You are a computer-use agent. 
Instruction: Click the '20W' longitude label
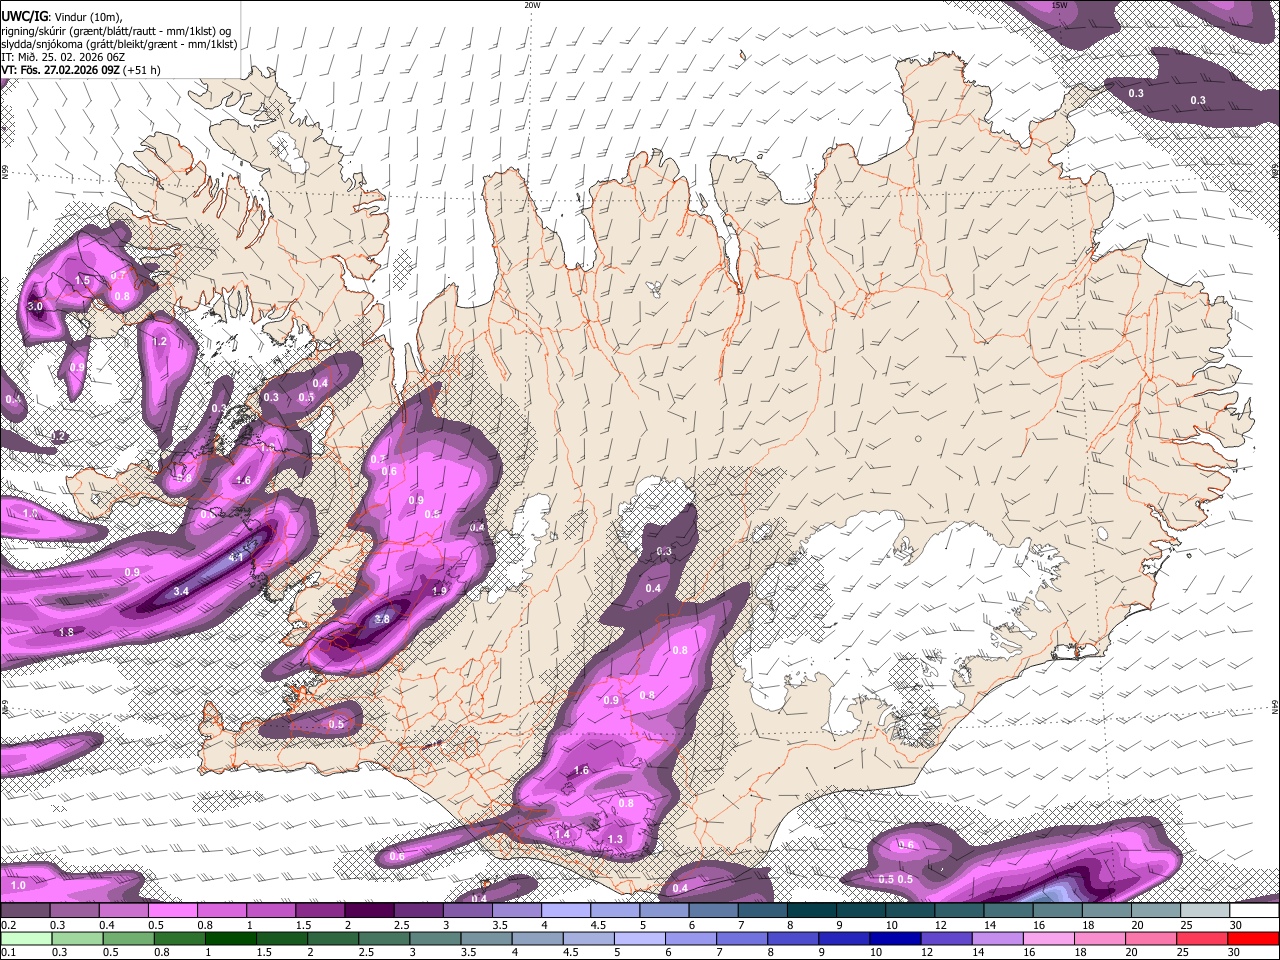tap(532, 5)
